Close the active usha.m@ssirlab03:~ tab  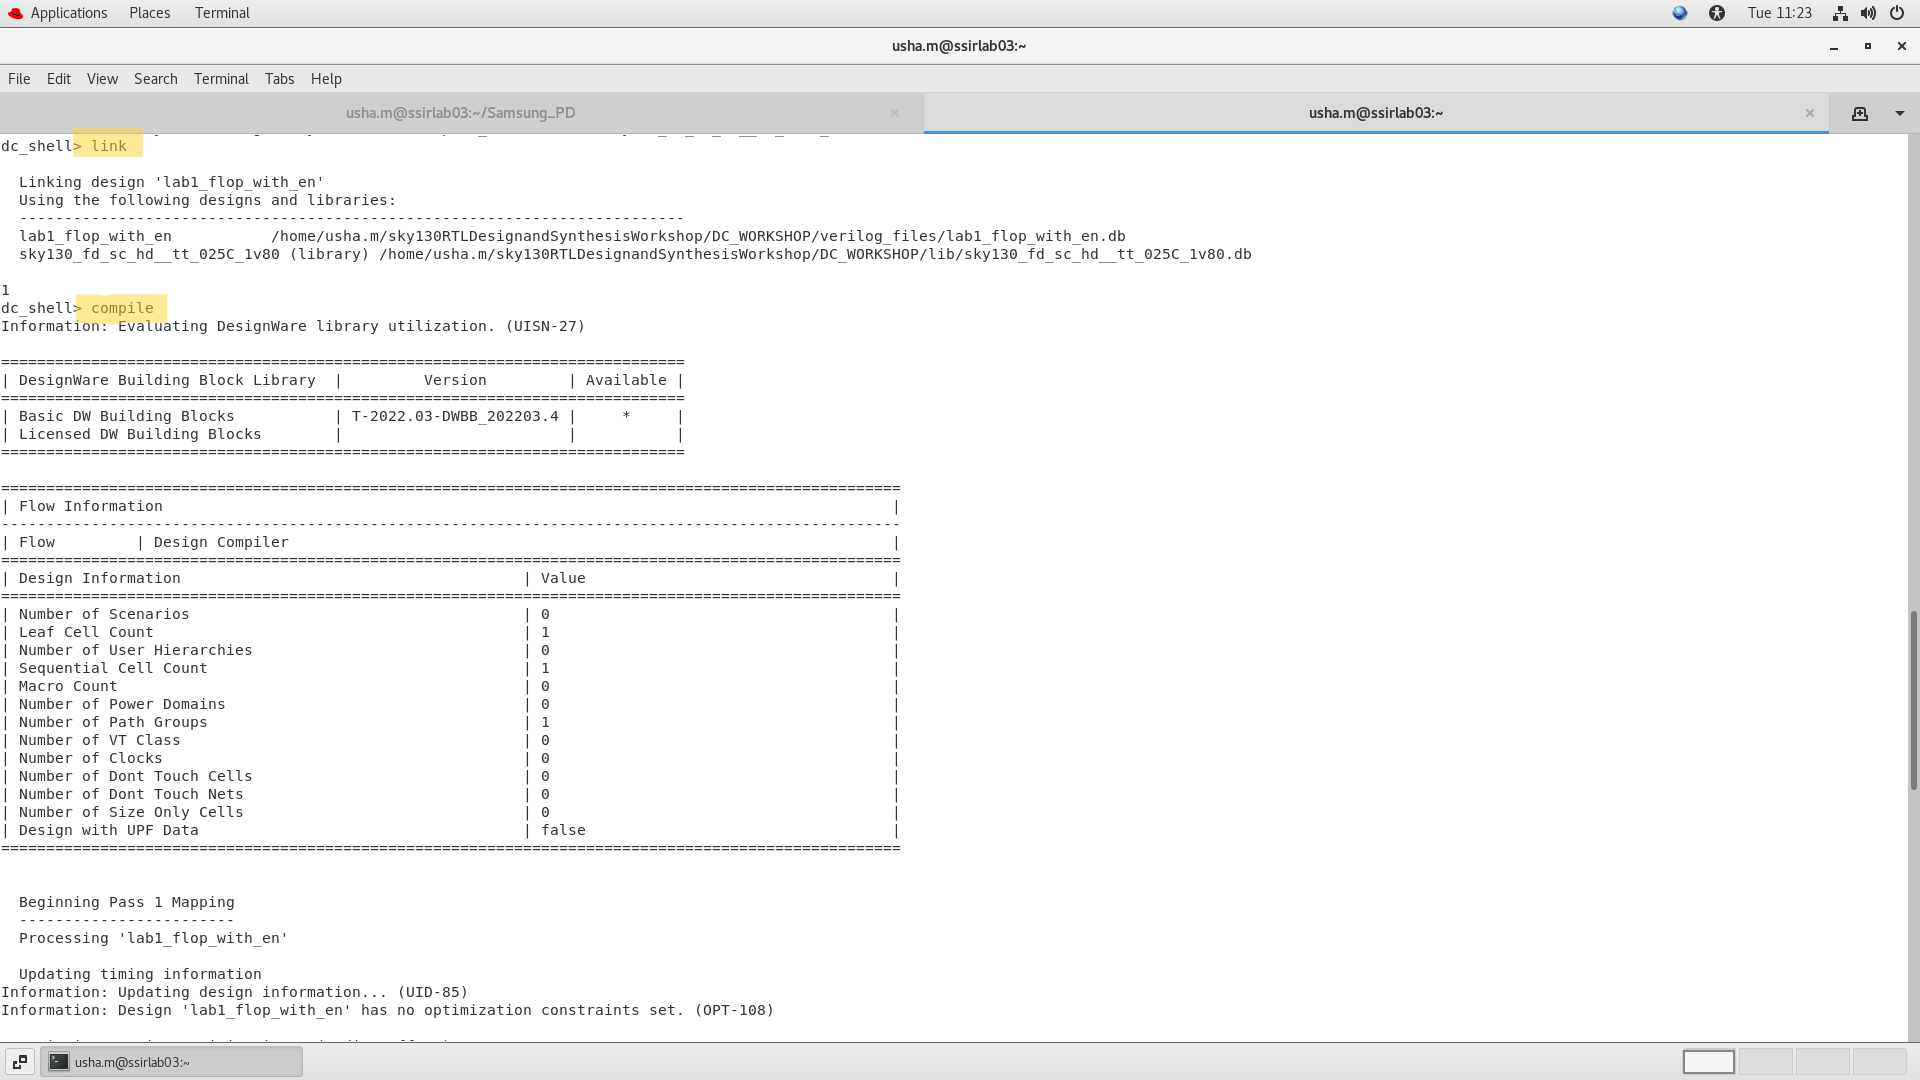coord(1809,114)
